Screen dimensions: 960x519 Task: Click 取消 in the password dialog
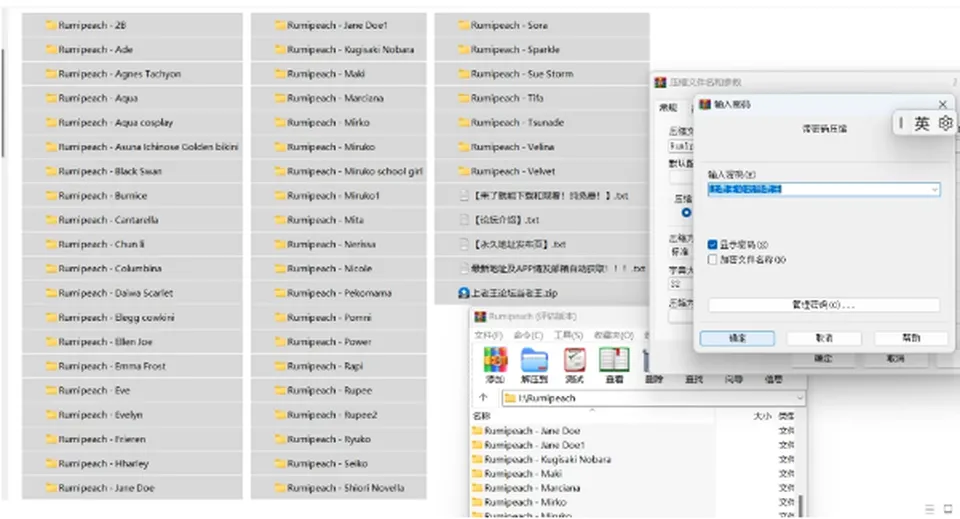pyautogui.click(x=824, y=338)
